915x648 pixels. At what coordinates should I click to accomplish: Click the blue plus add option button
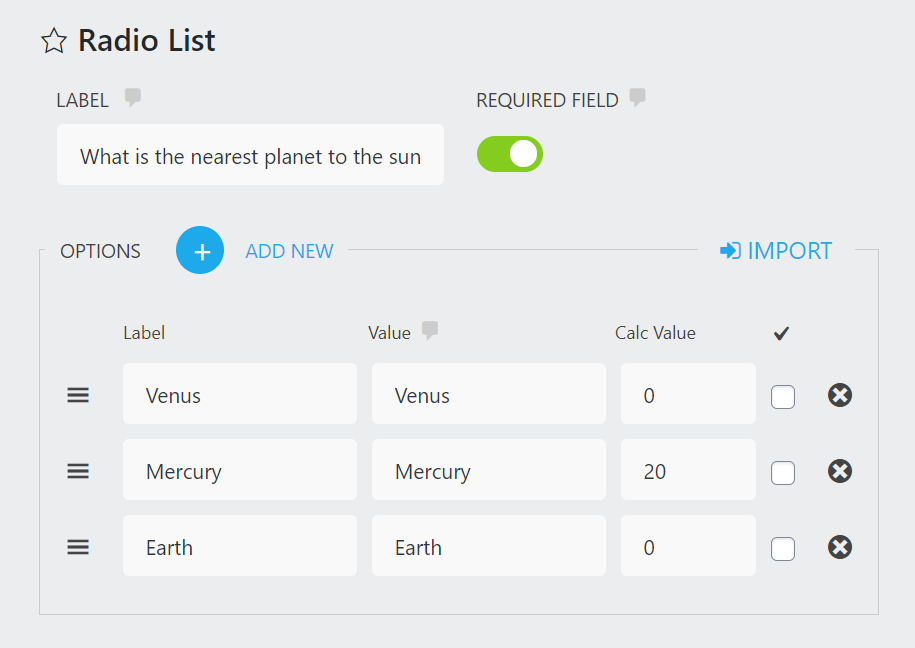tap(200, 250)
